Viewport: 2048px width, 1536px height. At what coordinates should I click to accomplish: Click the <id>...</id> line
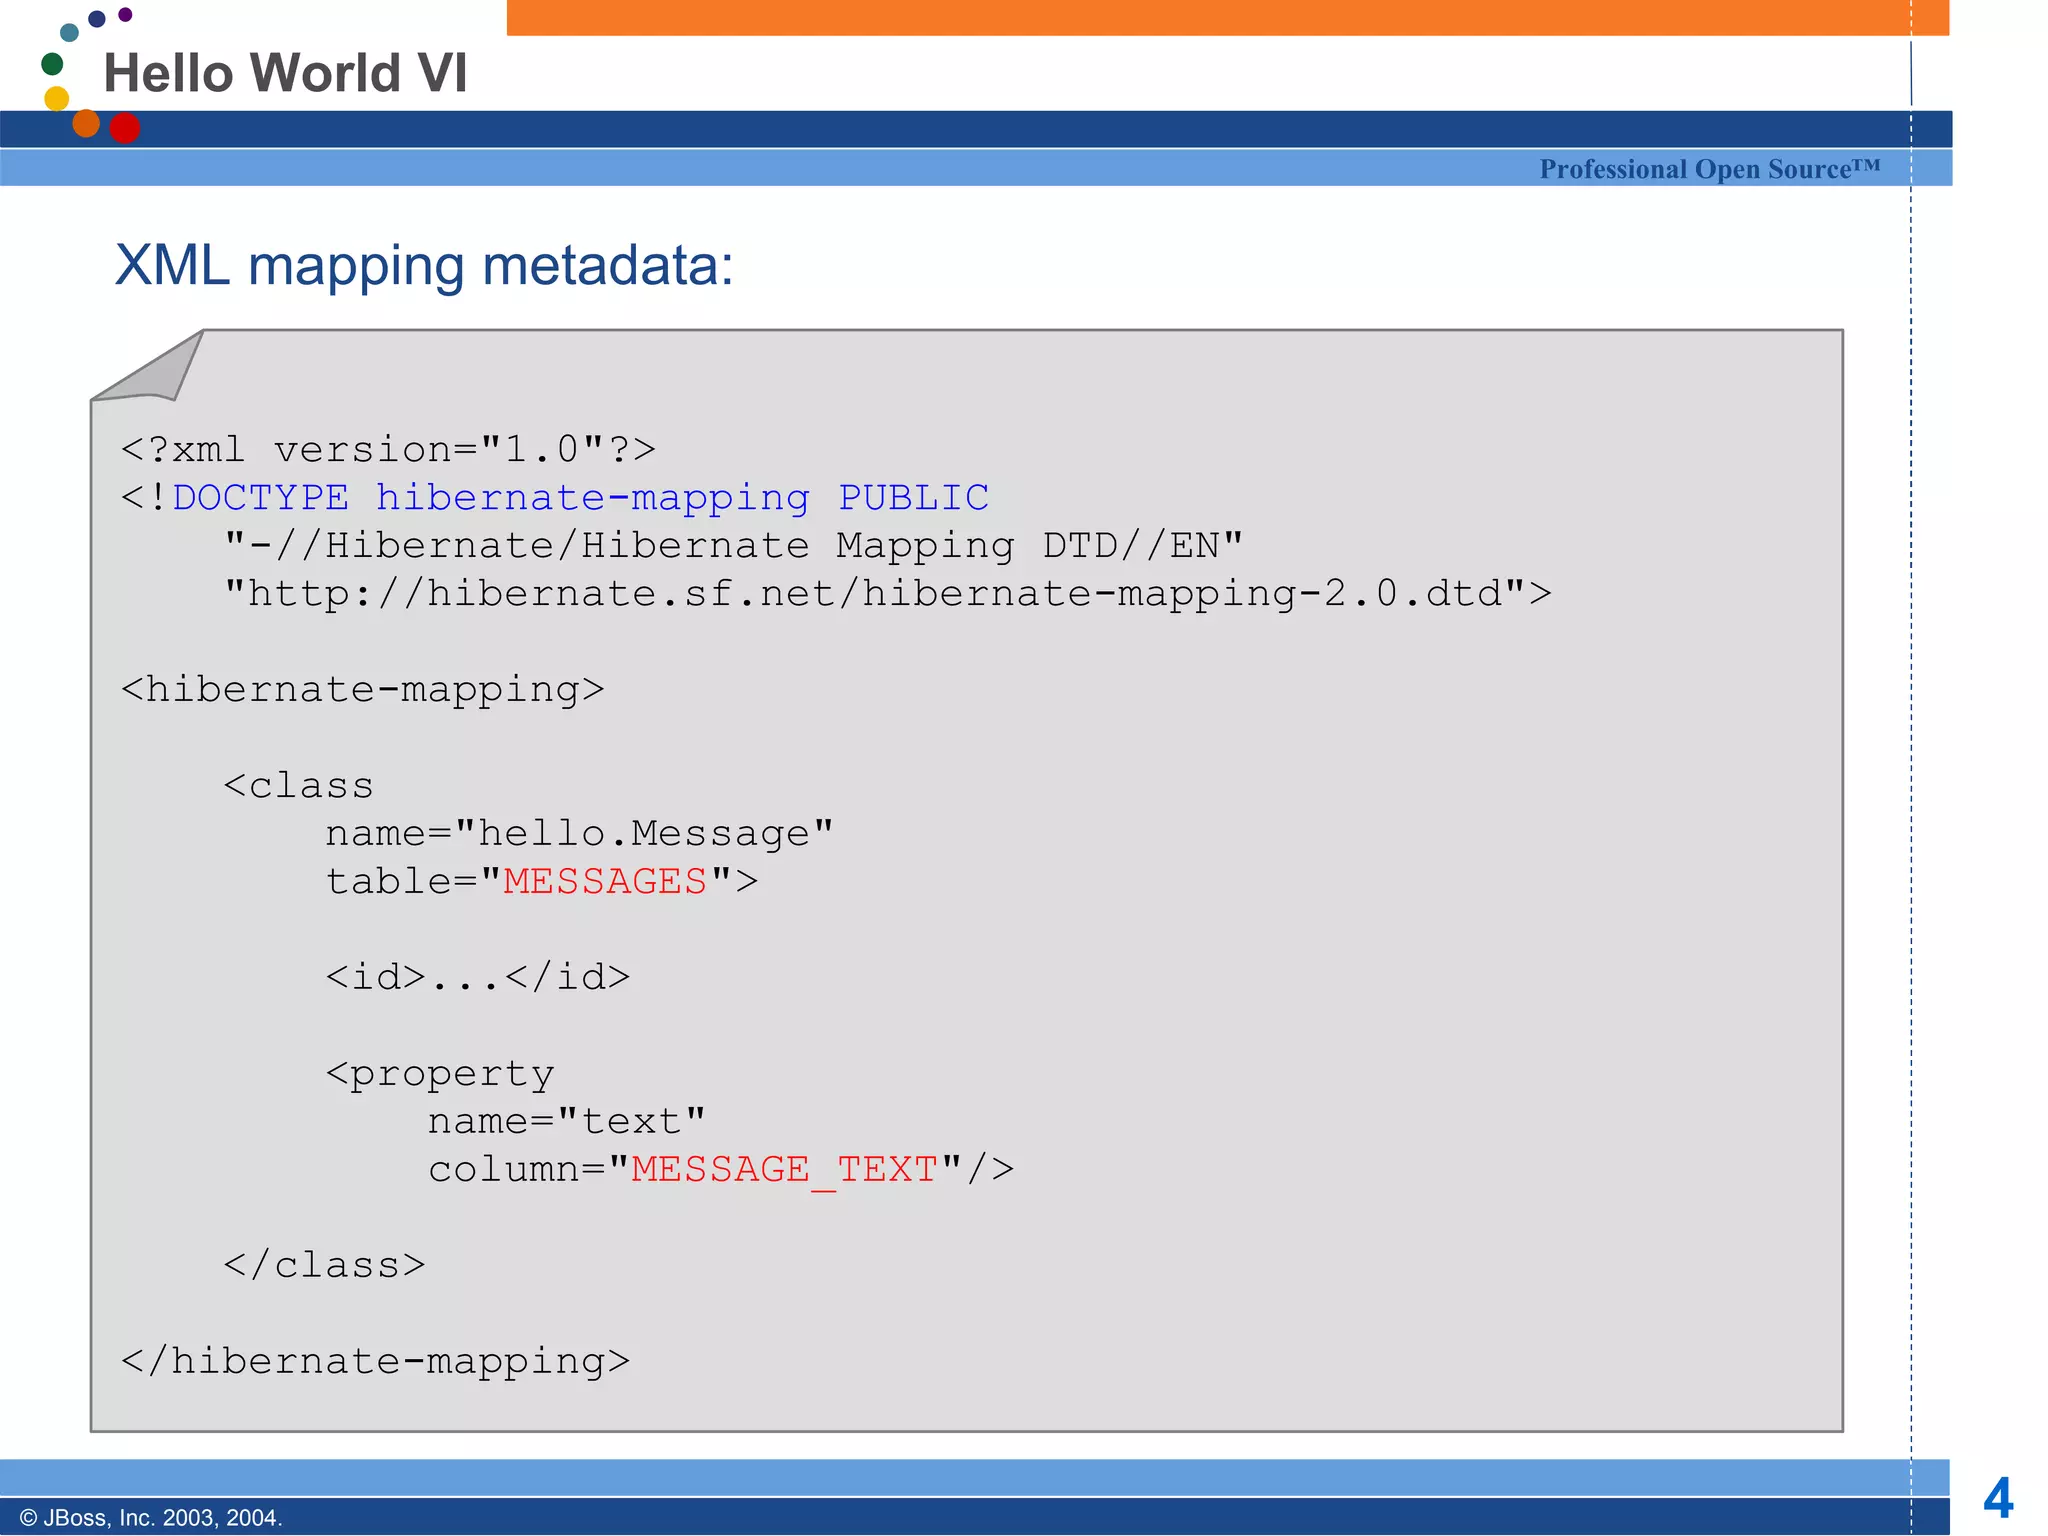coord(478,977)
